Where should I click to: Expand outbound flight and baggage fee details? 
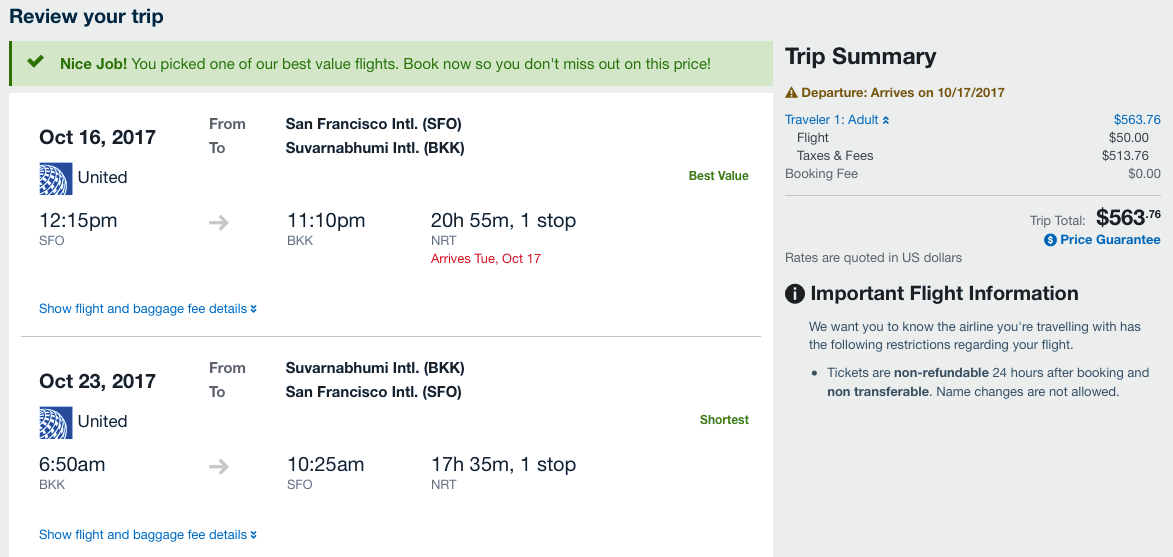(147, 309)
